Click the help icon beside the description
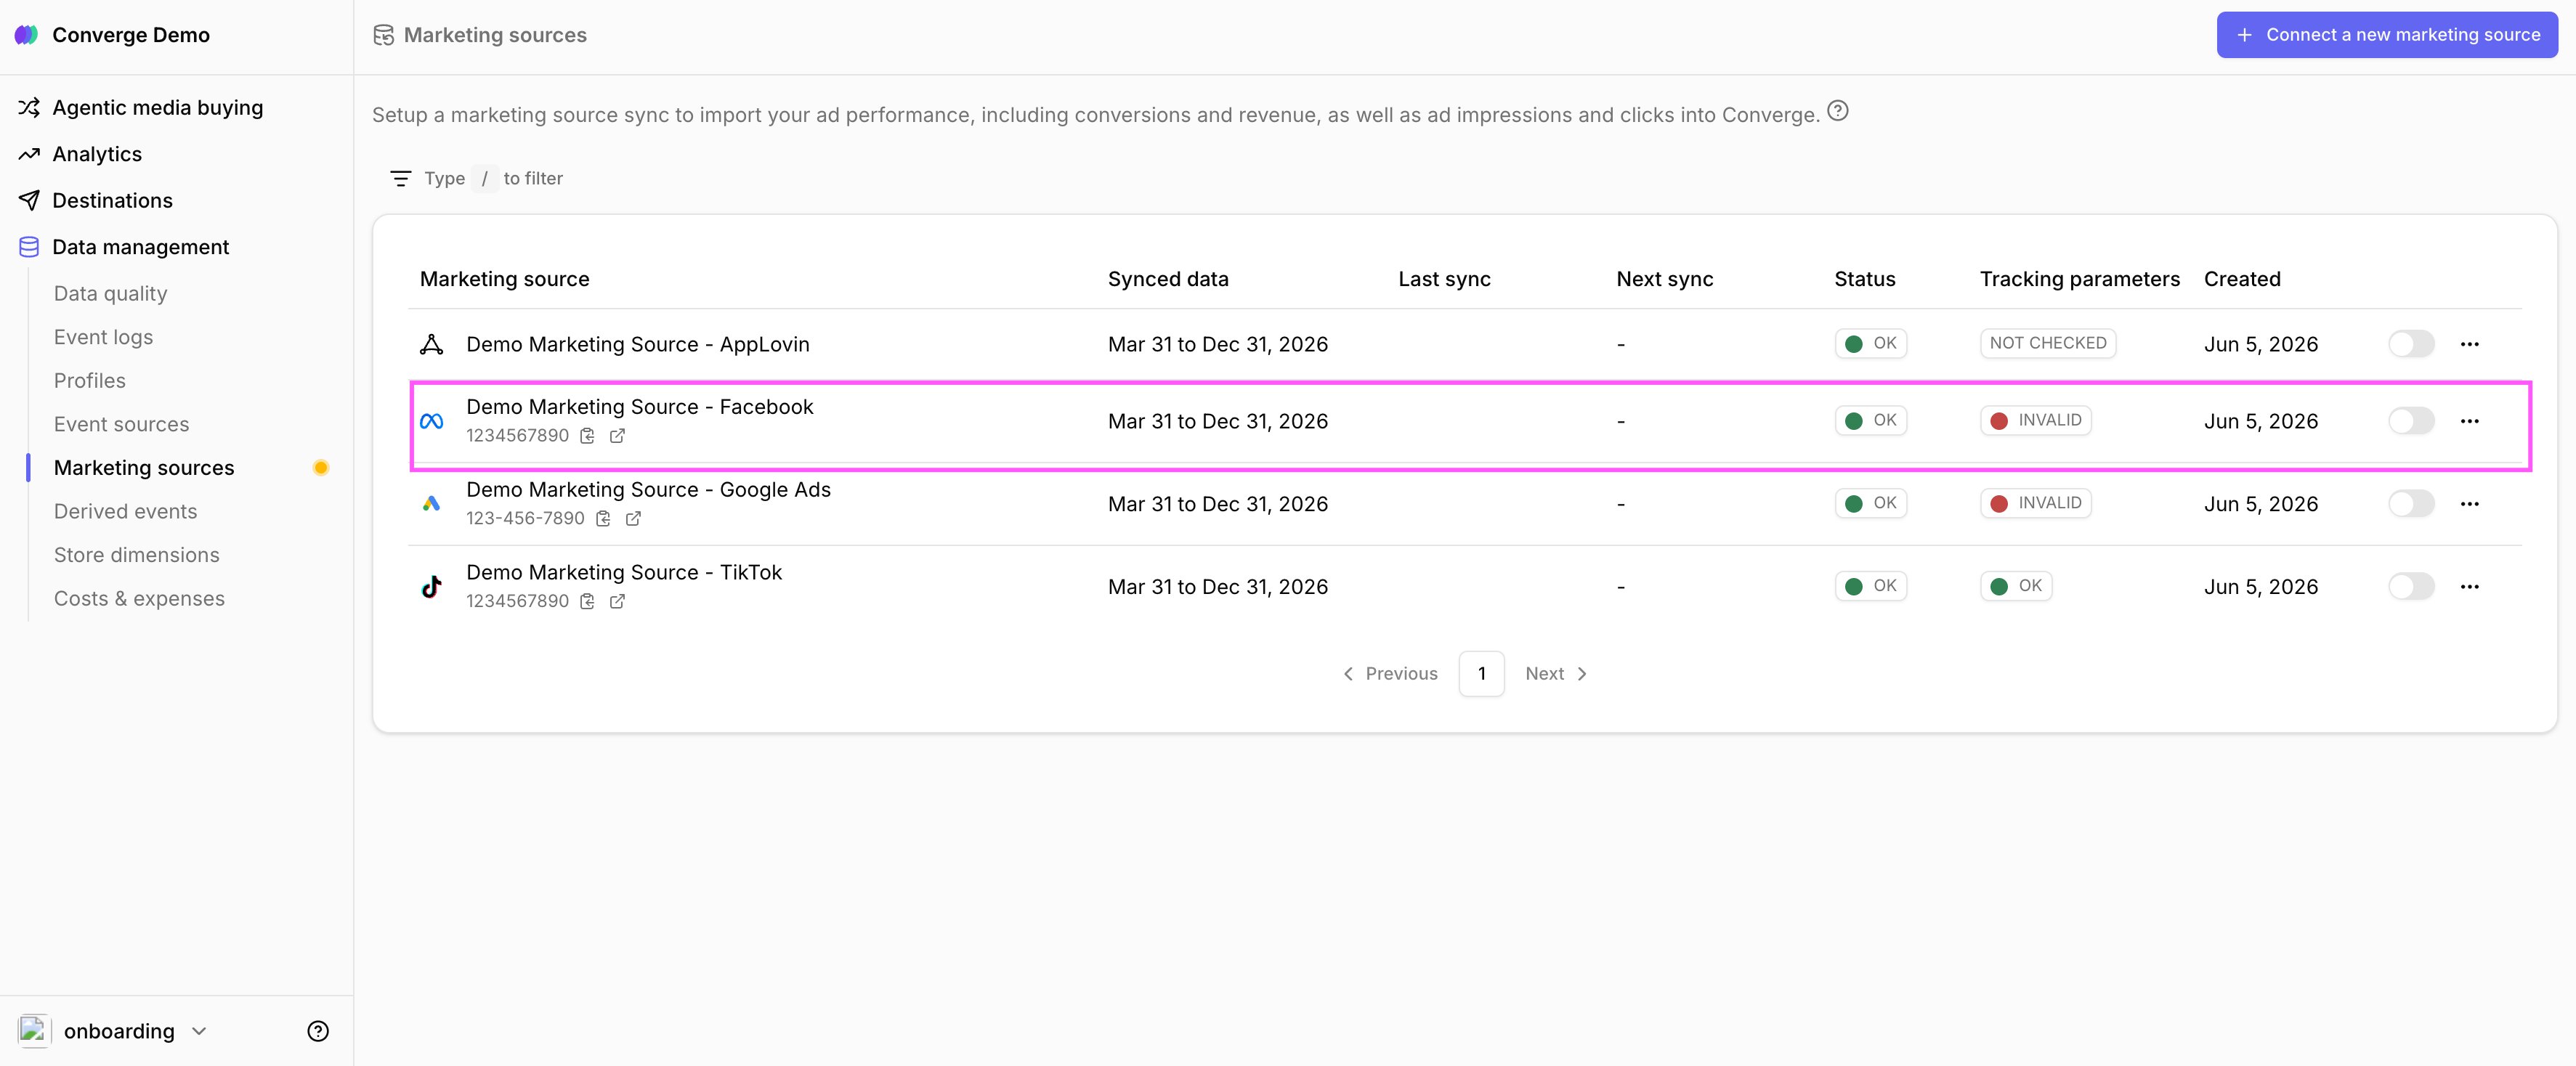The width and height of the screenshot is (2576, 1066). (1837, 111)
